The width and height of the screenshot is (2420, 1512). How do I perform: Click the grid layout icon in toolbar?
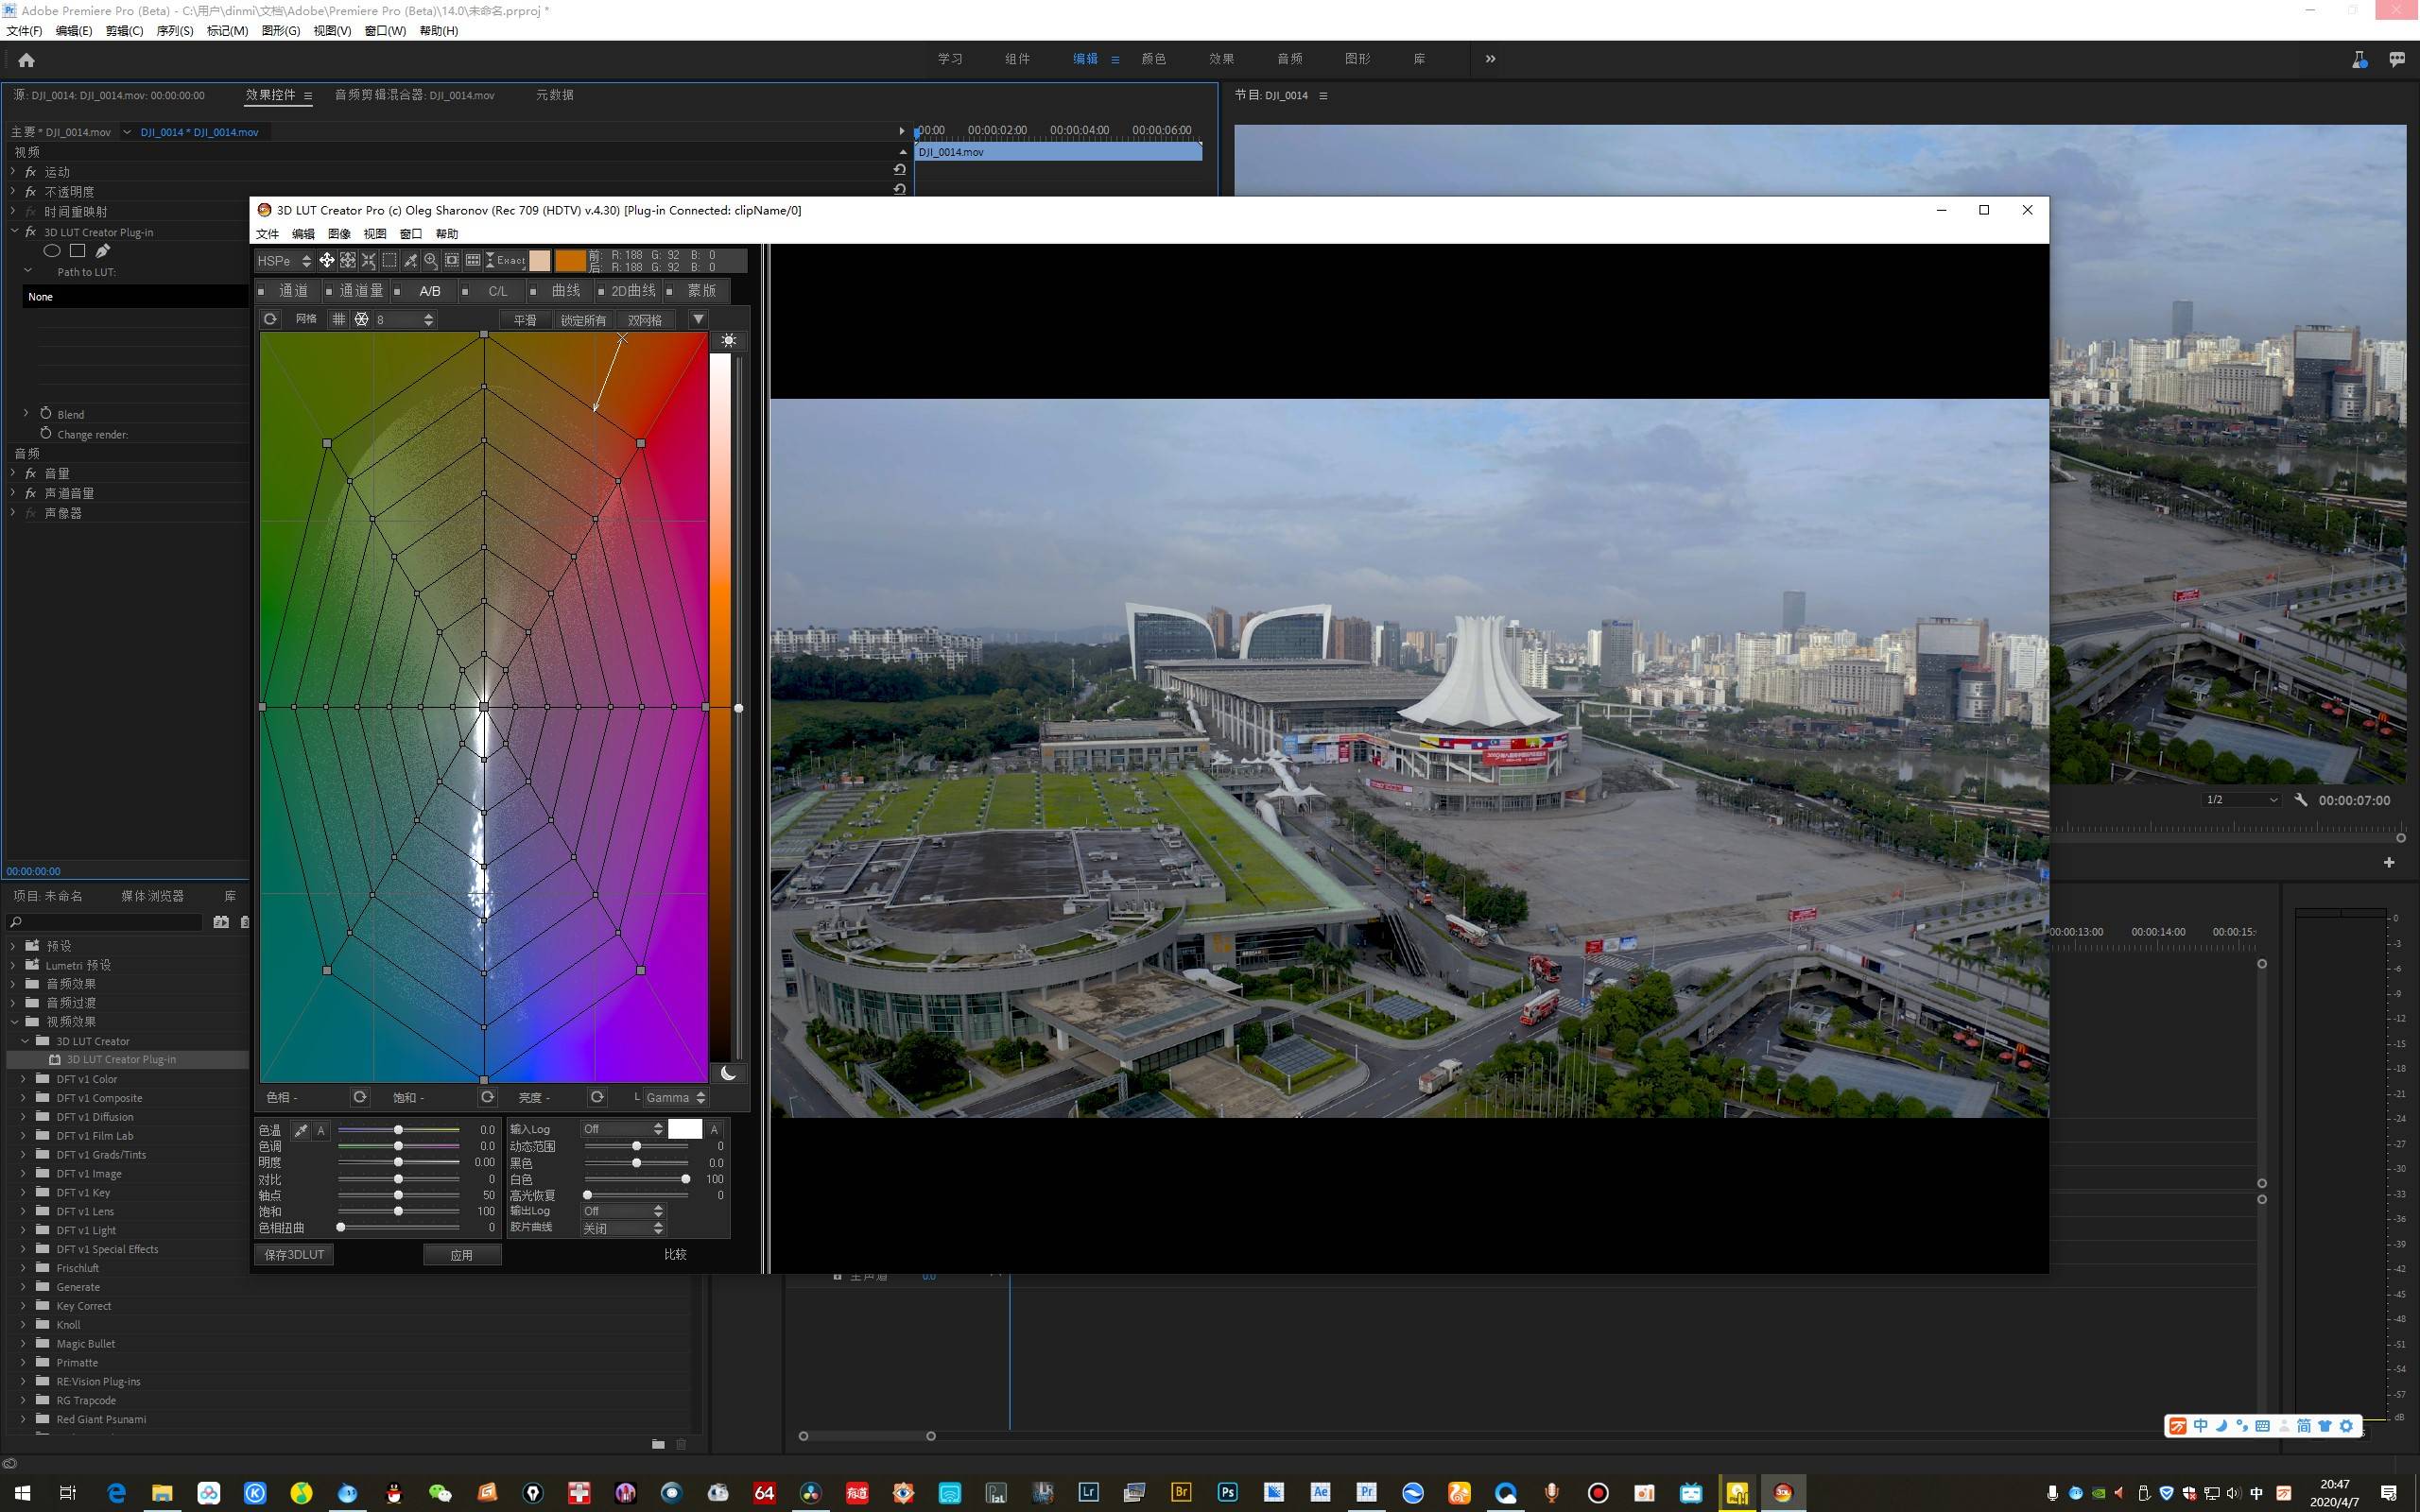(x=473, y=260)
